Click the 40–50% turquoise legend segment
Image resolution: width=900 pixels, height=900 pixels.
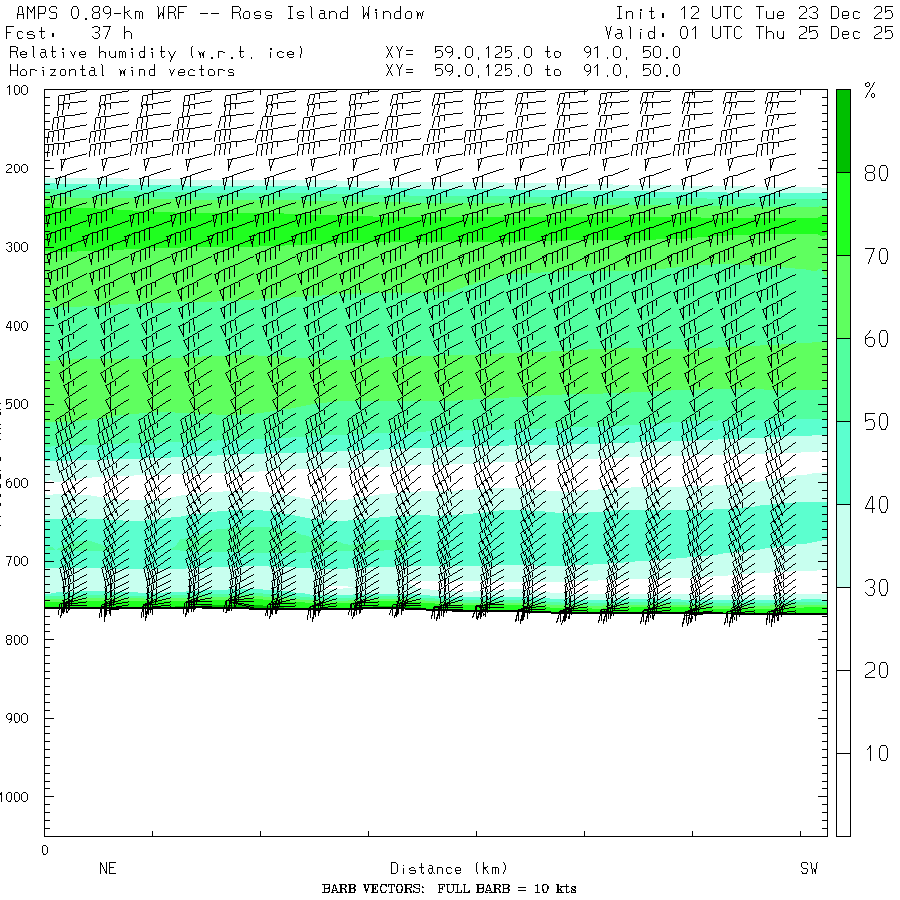click(x=843, y=462)
